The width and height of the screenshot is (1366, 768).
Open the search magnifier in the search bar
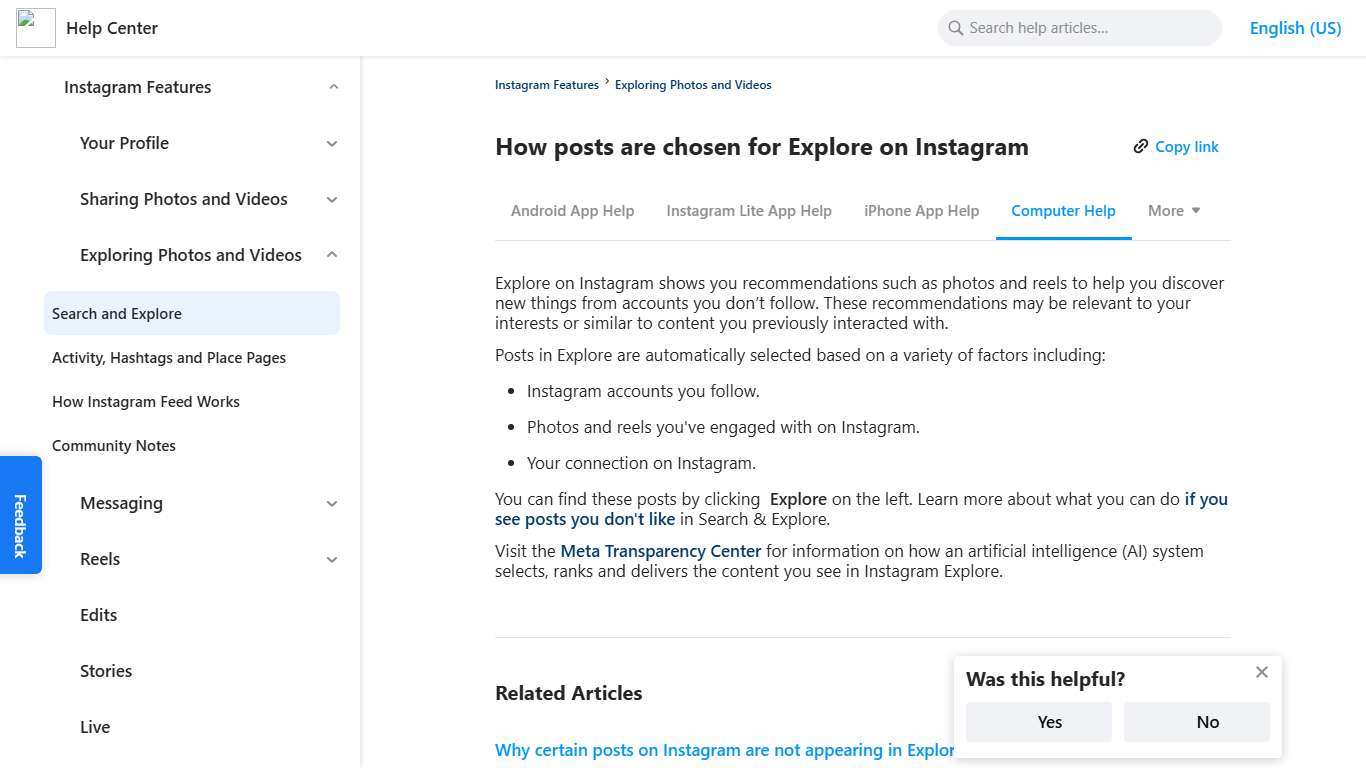click(x=956, y=27)
